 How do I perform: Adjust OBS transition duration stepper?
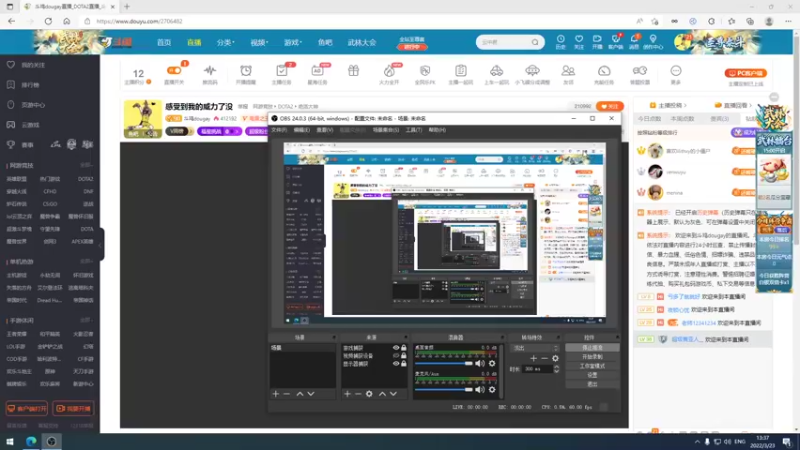556,369
